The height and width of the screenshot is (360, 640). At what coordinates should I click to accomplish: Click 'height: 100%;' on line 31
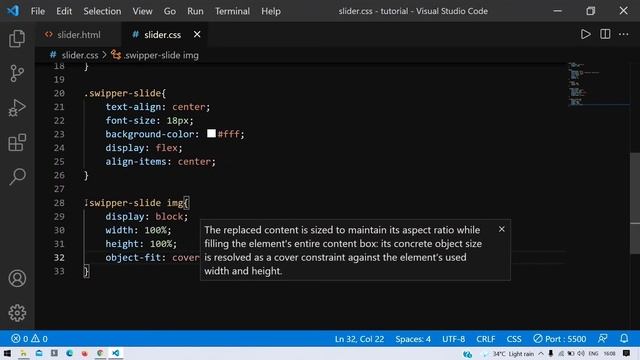pyautogui.click(x=141, y=244)
